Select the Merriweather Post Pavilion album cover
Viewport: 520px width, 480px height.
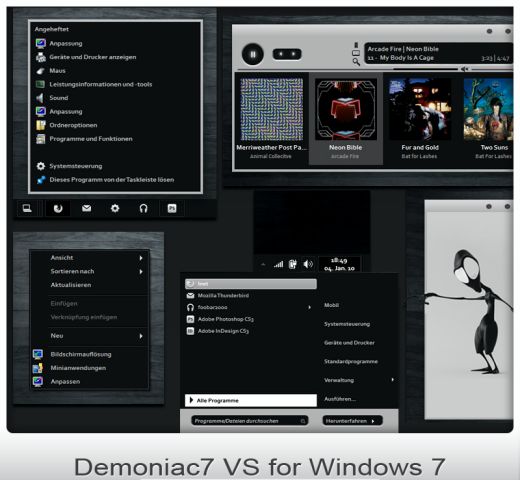[x=272, y=109]
